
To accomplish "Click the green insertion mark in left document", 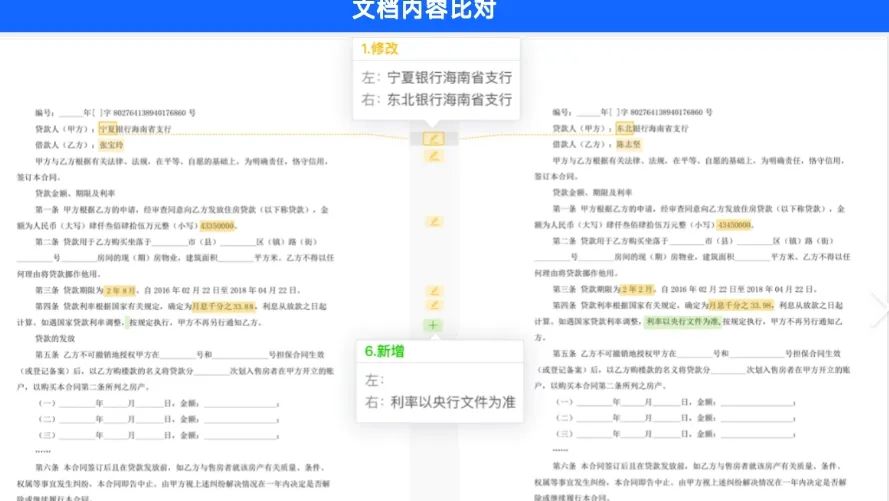I will [x=127, y=322].
